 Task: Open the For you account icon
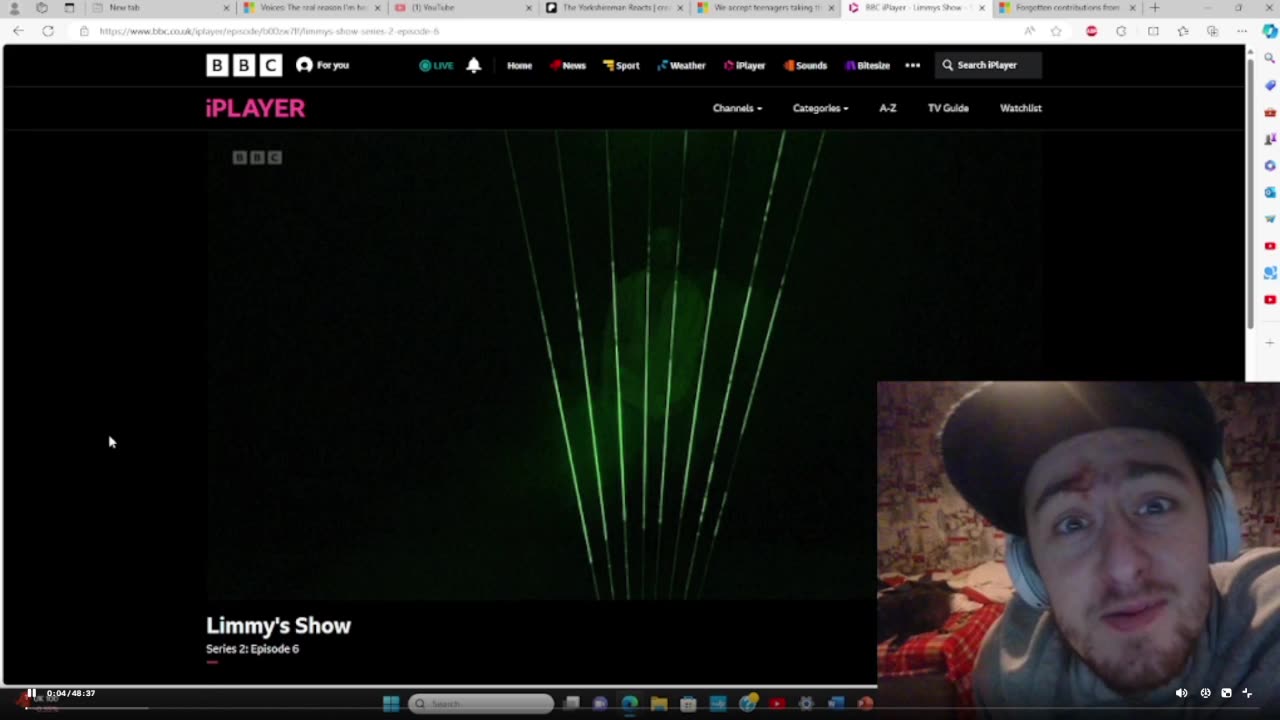(322, 65)
